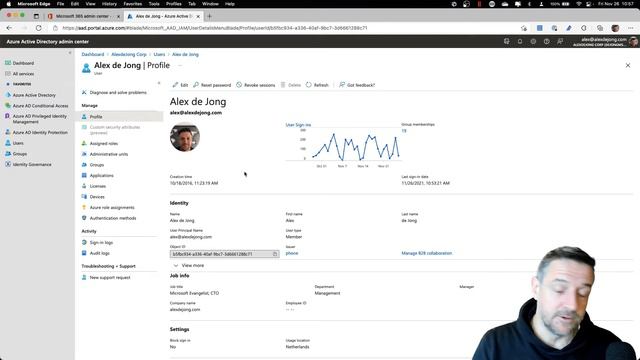
Task: Open Administrative units blade
Action: [x=109, y=154]
